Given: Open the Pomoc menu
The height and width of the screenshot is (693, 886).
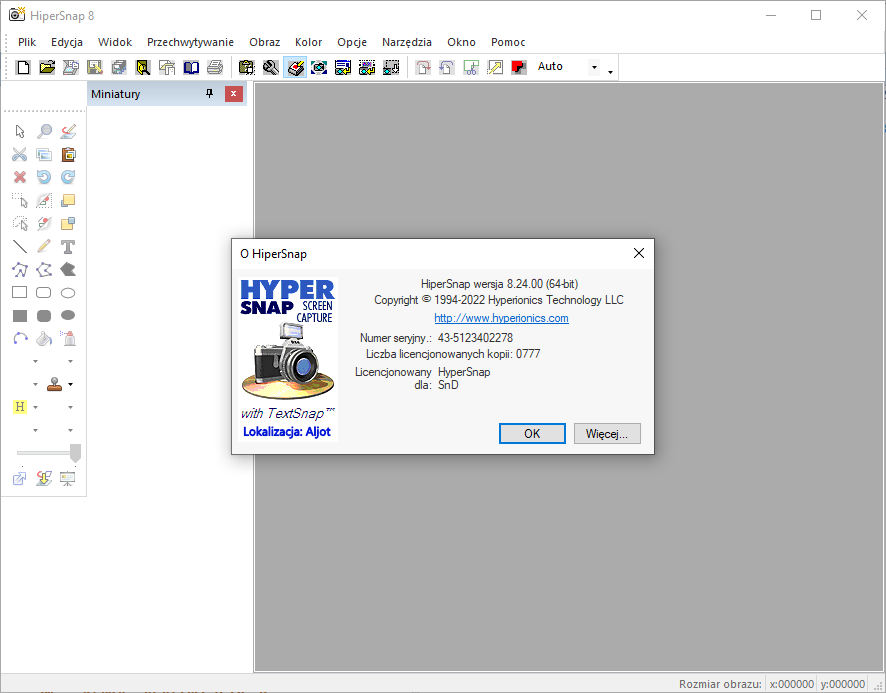Looking at the screenshot, I should (x=508, y=42).
